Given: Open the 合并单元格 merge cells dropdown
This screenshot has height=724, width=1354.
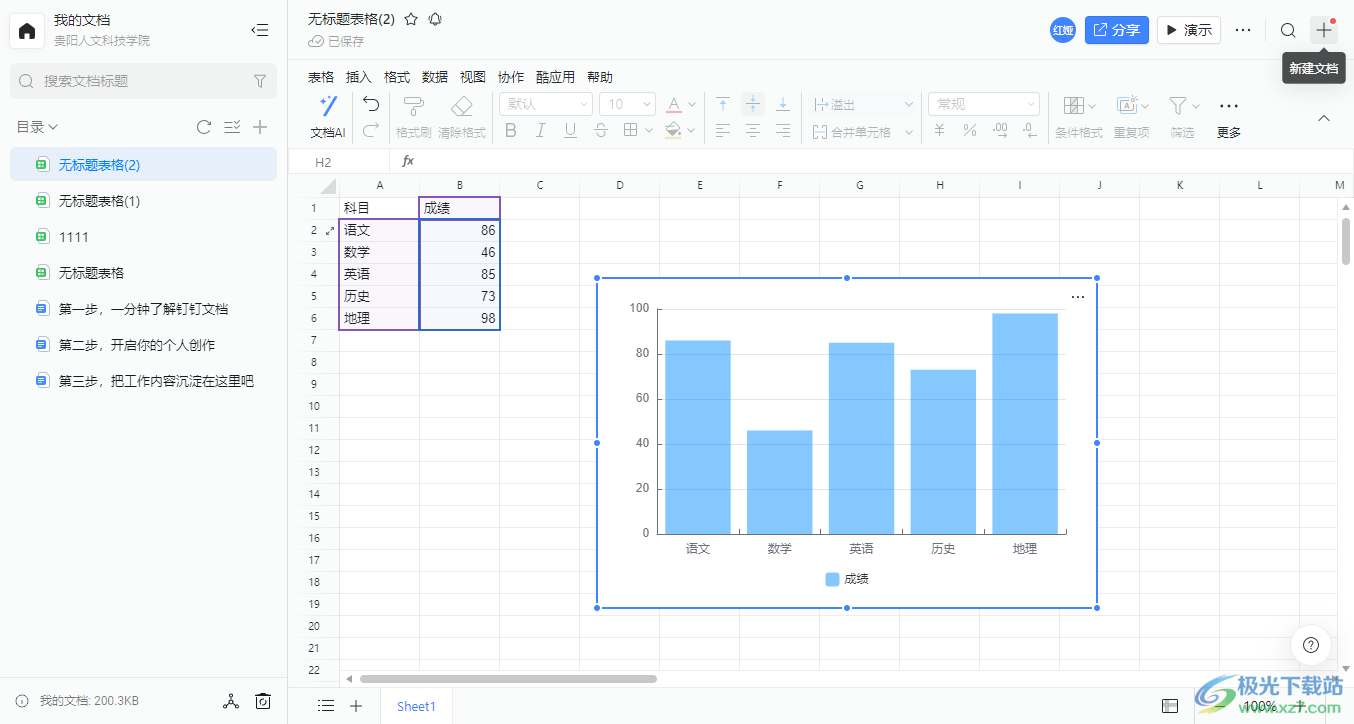Looking at the screenshot, I should (x=863, y=131).
